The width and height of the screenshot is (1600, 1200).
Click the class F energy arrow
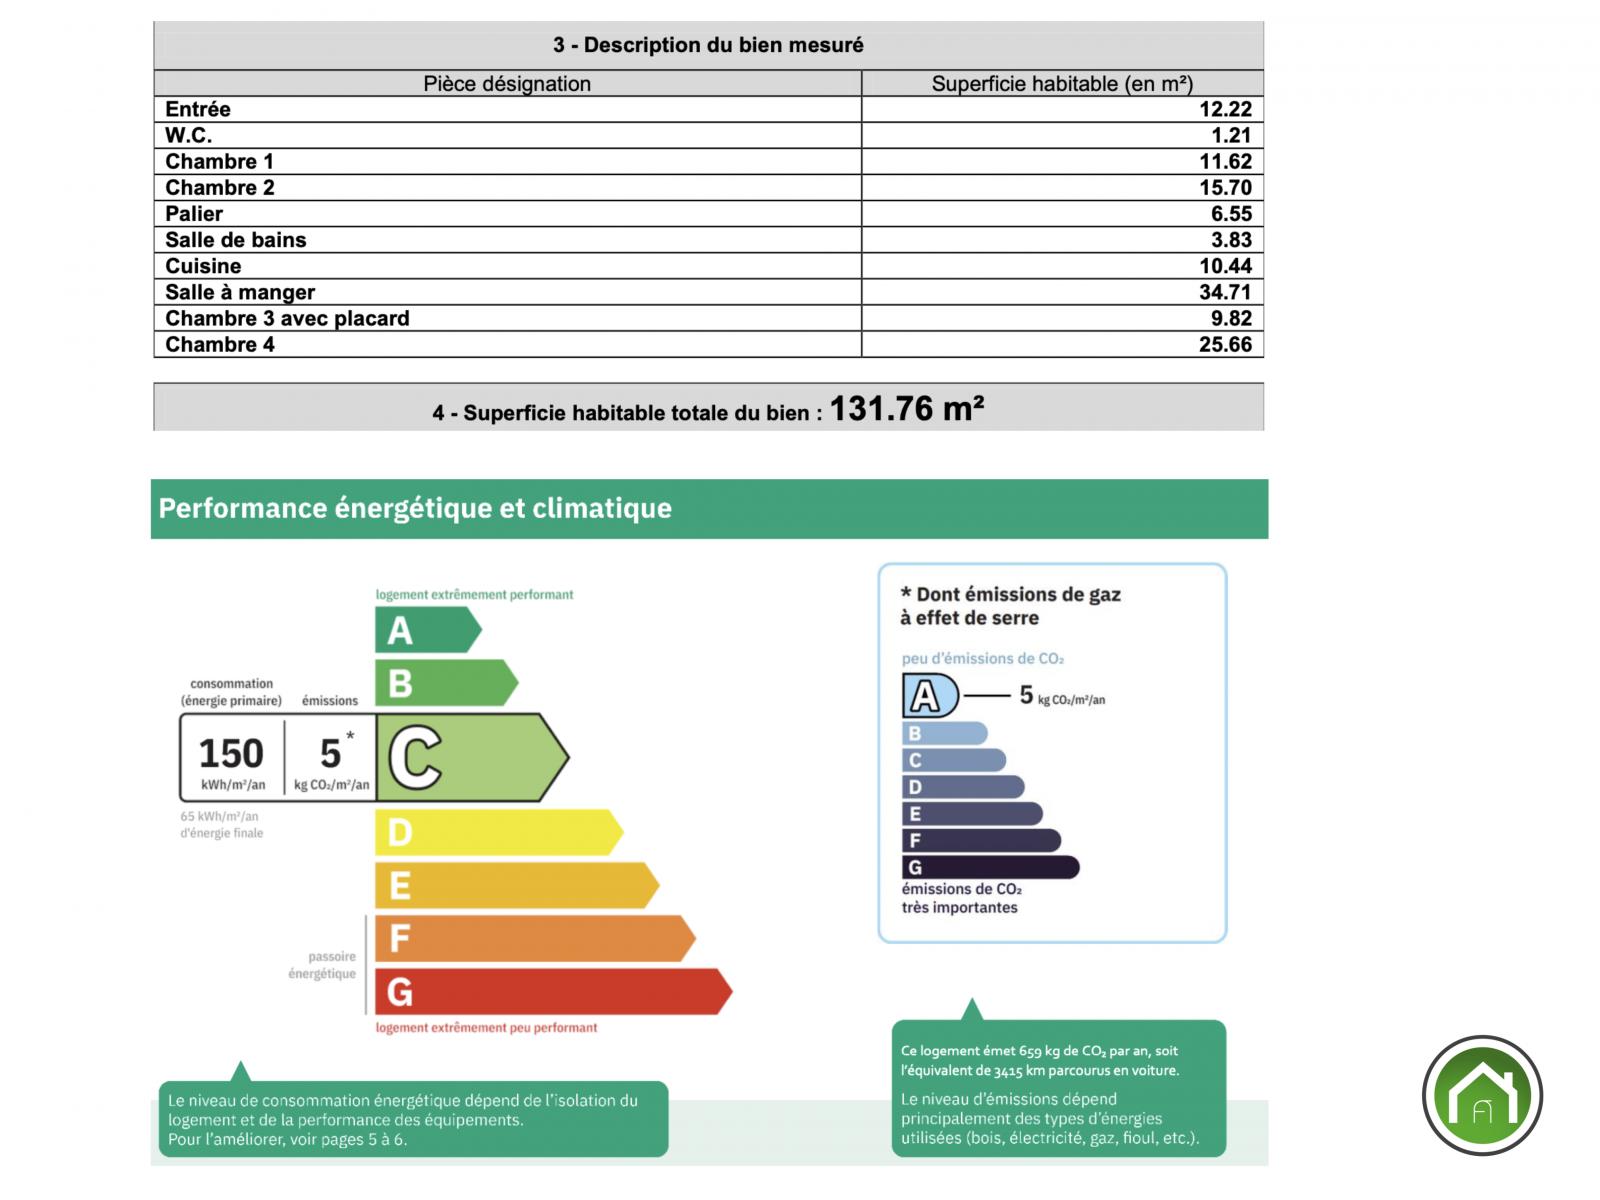point(535,938)
